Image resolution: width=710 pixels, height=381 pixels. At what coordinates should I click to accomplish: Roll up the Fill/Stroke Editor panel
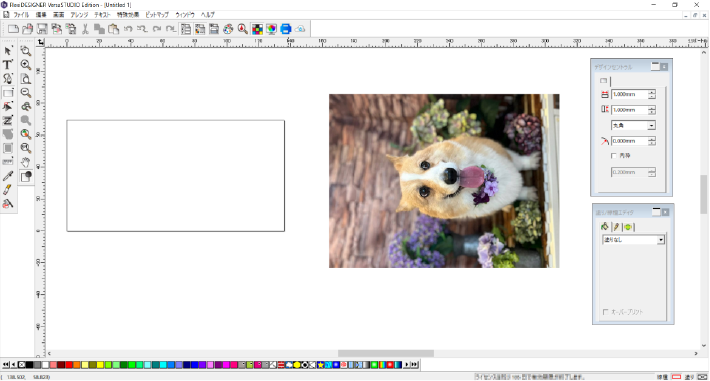pos(656,212)
